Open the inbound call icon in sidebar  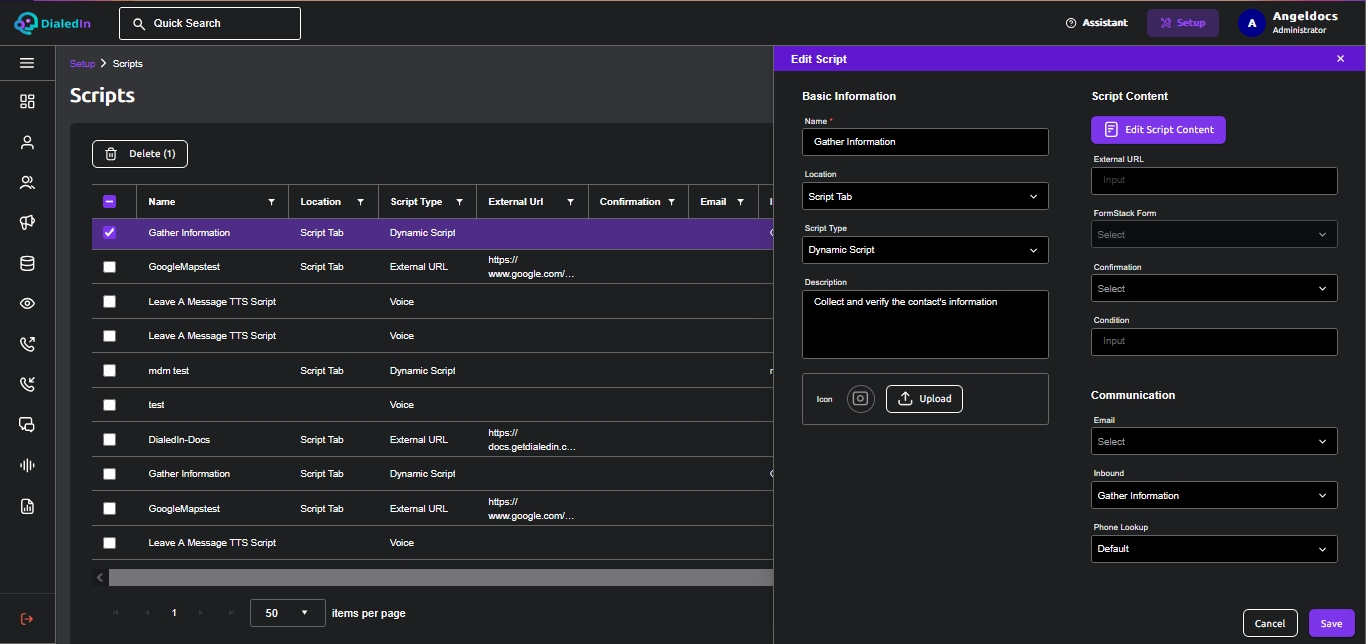click(x=27, y=384)
